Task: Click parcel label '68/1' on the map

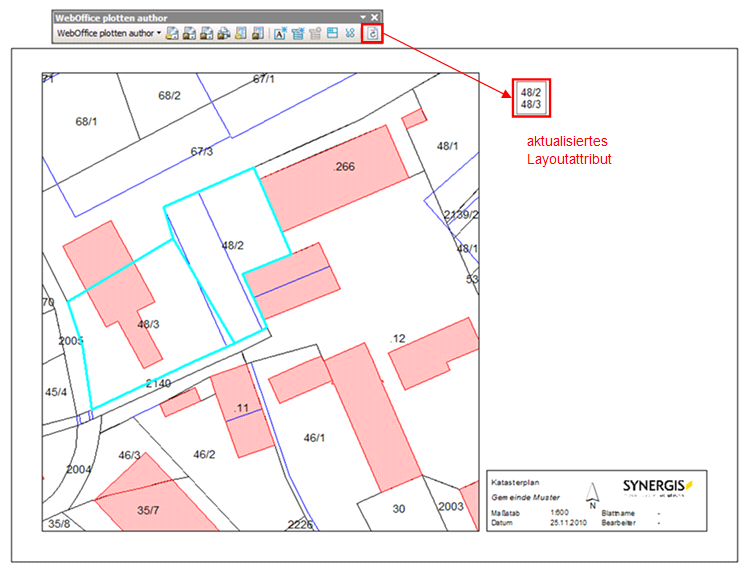Action: [x=86, y=122]
